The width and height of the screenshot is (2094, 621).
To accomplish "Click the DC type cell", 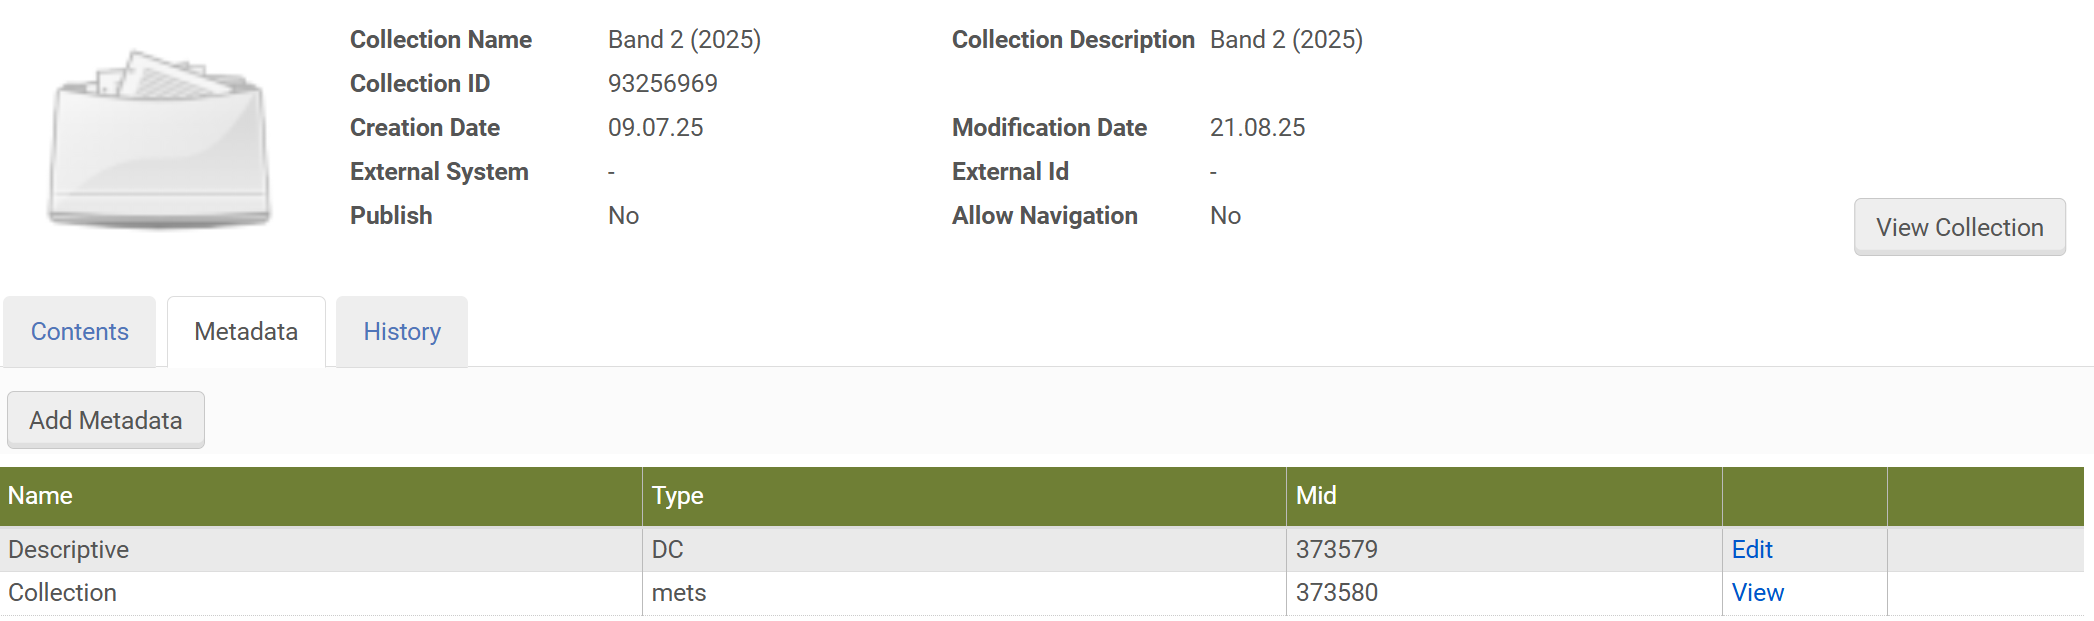I will click(668, 549).
